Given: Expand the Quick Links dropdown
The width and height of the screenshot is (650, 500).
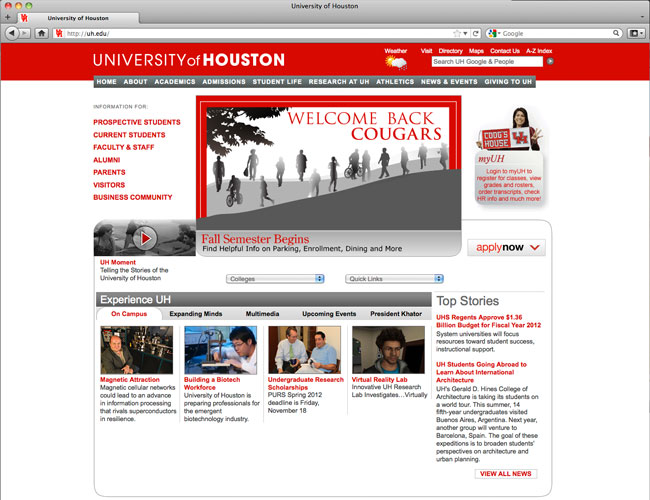Looking at the screenshot, I should click(x=394, y=279).
